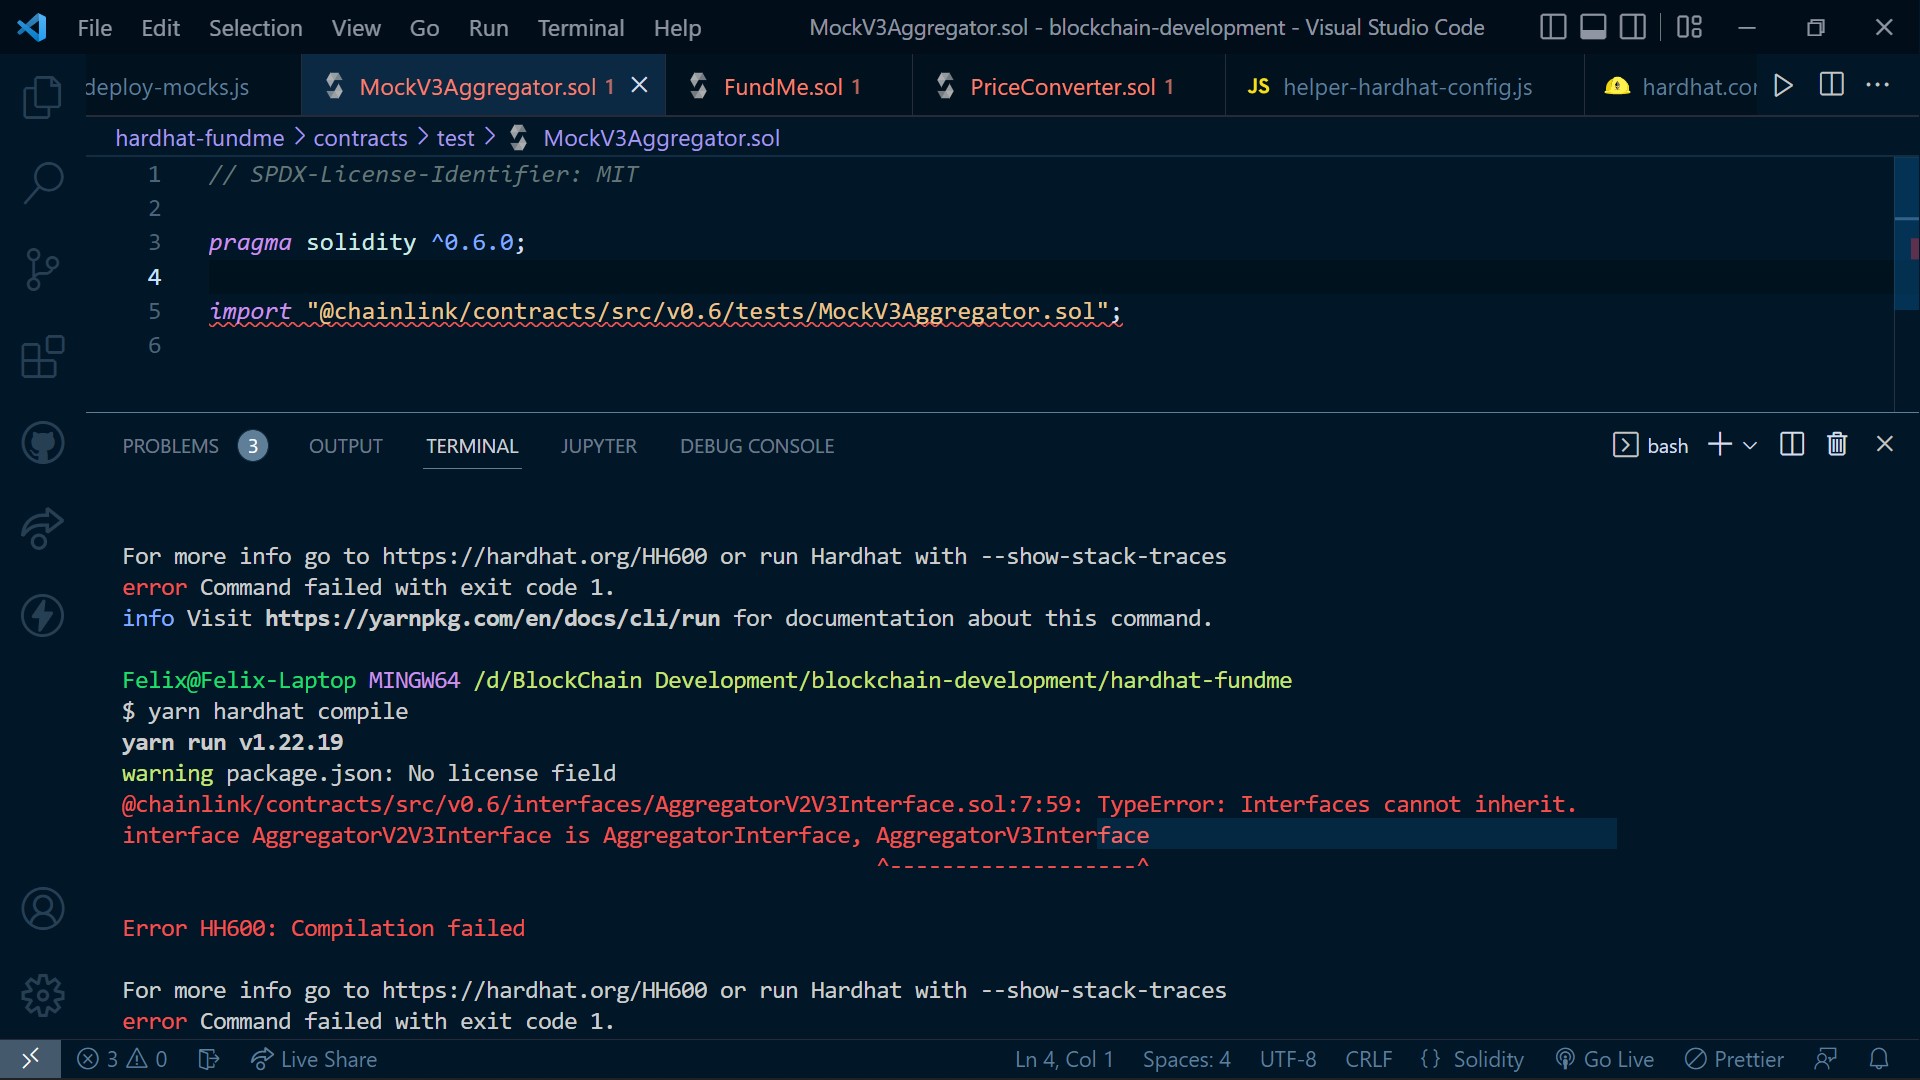Open the Help menu
Image resolution: width=1920 pixels, height=1080 pixels.
tap(677, 28)
